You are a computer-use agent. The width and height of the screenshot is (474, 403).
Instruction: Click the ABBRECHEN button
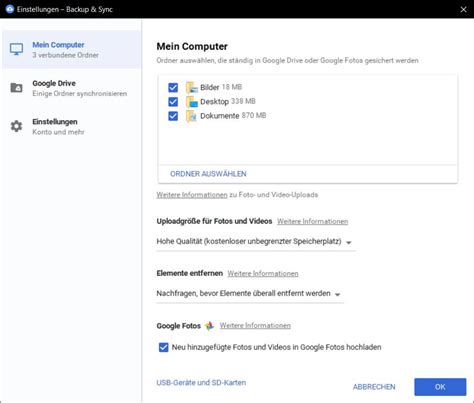point(374,387)
